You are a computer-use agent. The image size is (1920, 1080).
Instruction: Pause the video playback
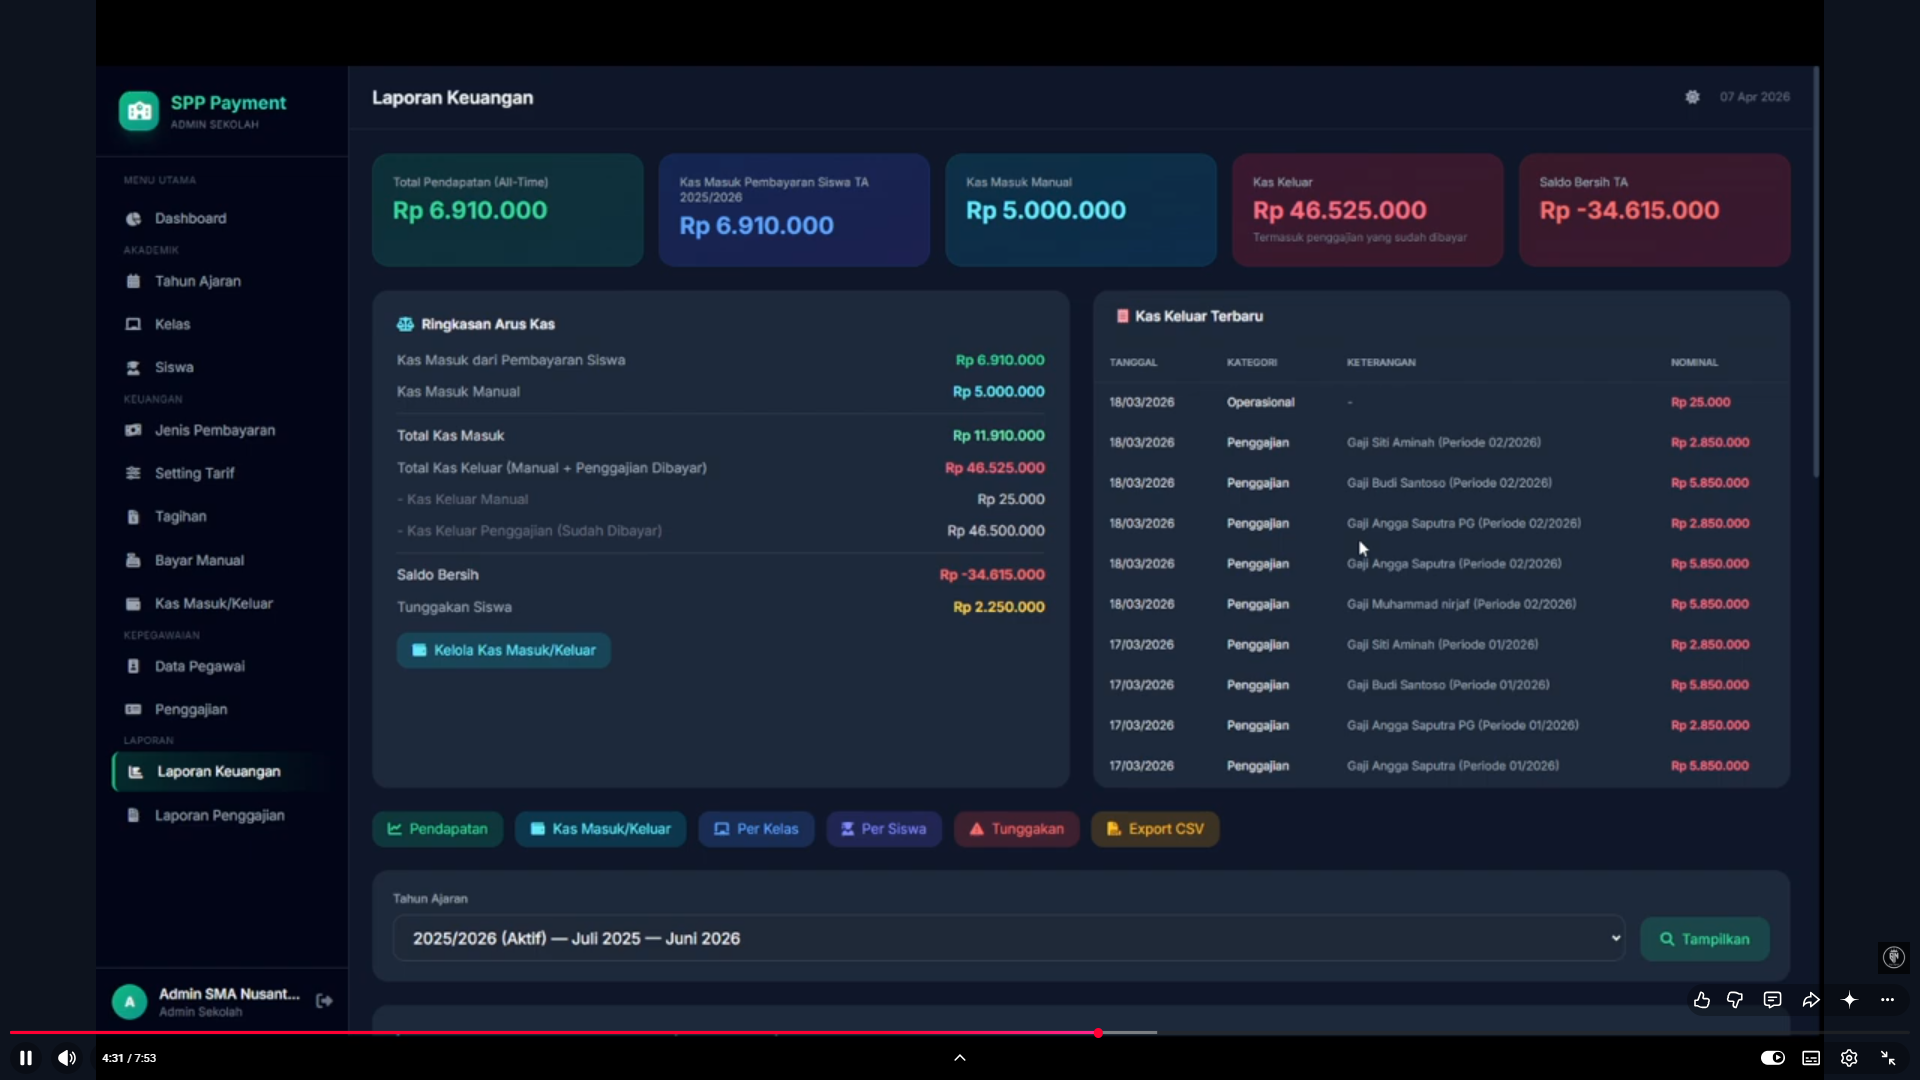[x=26, y=1058]
